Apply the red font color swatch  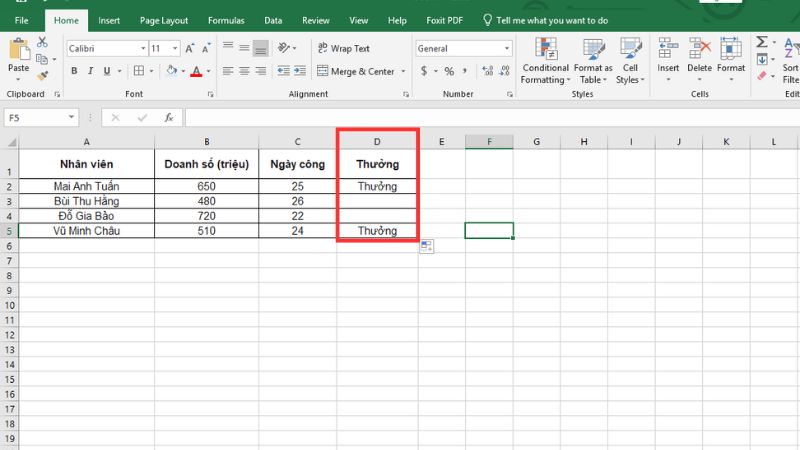tap(195, 71)
